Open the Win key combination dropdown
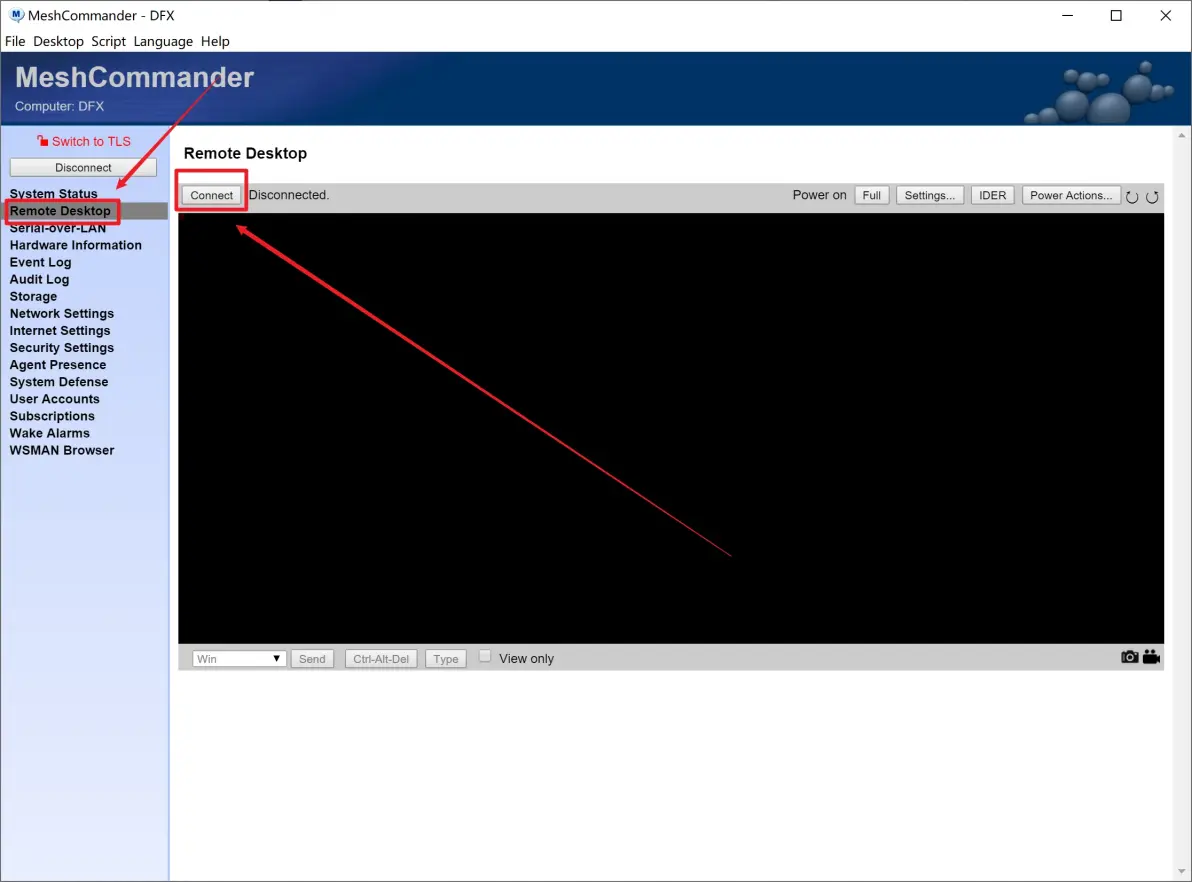 (240, 659)
